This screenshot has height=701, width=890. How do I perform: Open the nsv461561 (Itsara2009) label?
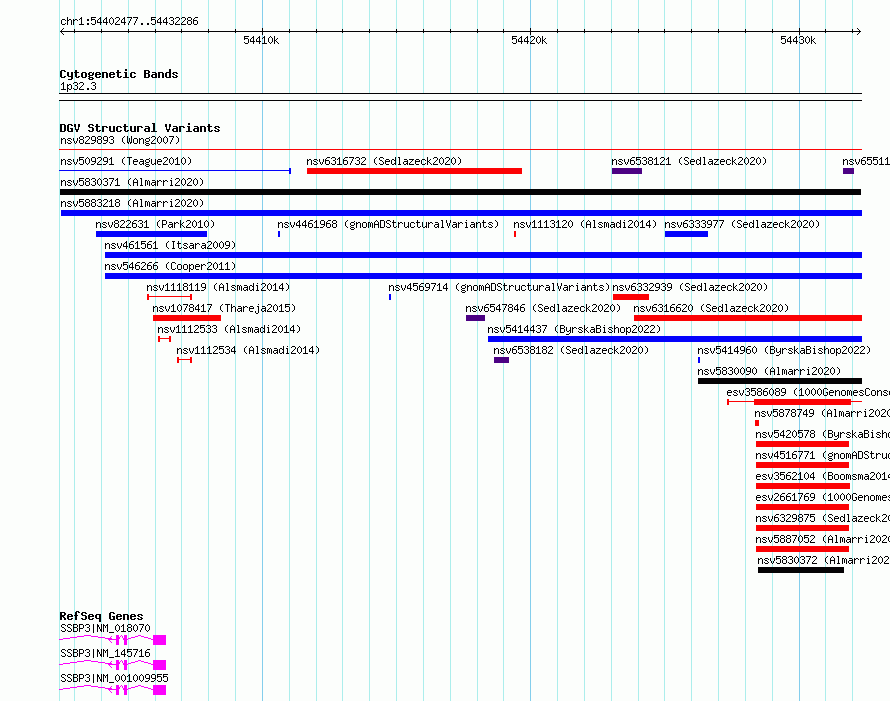click(170, 245)
